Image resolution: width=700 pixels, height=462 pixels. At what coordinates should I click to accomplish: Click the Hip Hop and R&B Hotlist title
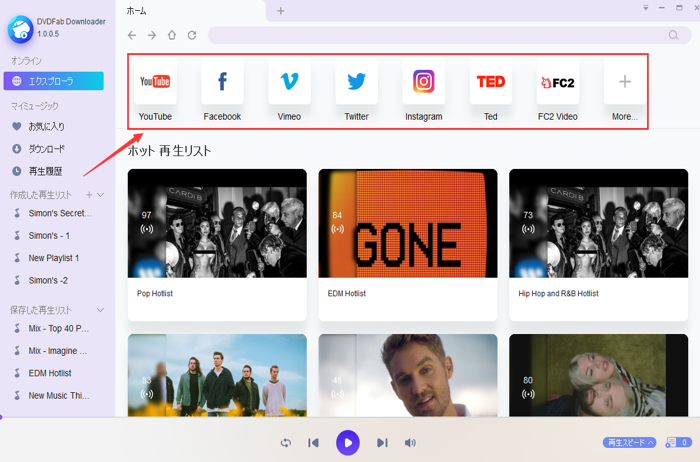click(558, 293)
